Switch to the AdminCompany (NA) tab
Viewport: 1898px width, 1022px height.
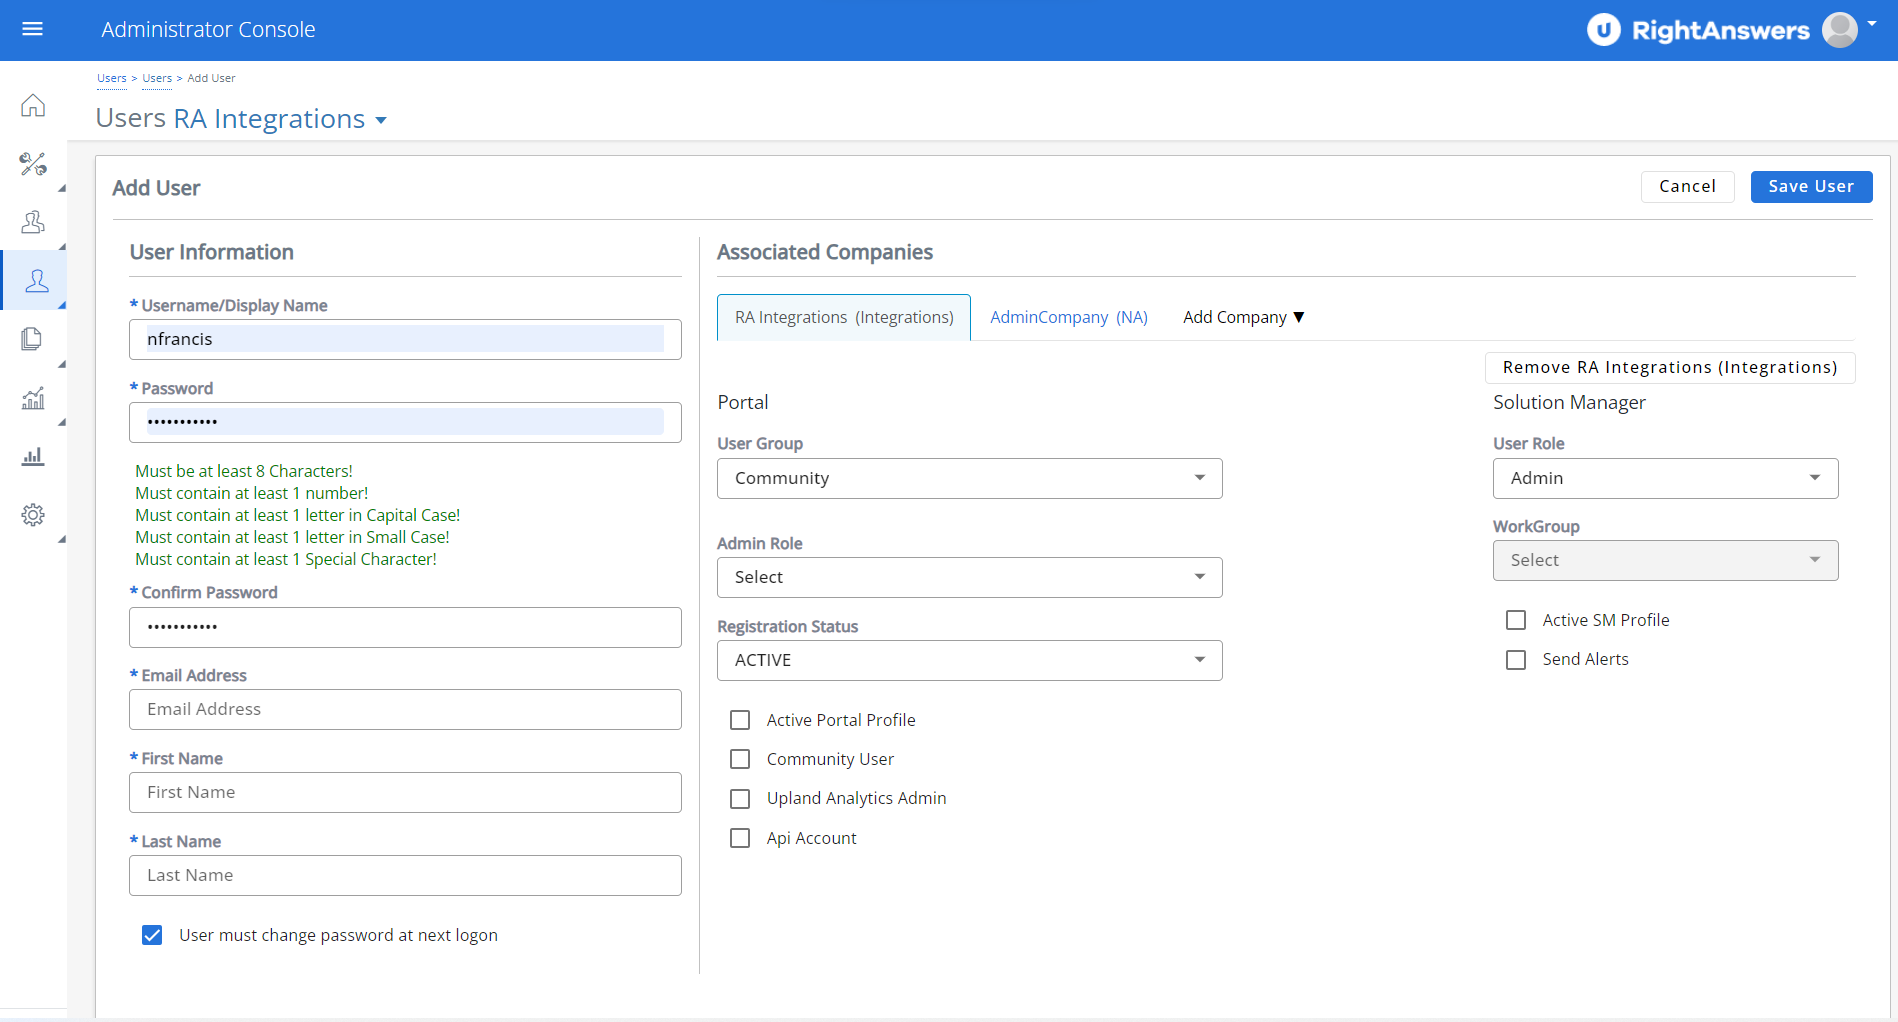(x=1068, y=317)
